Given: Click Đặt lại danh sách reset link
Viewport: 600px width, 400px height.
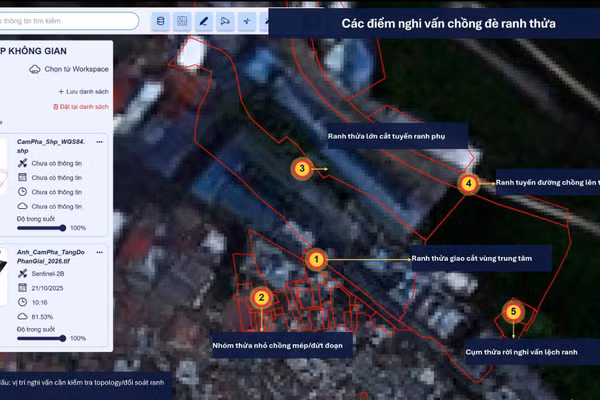Looking at the screenshot, I should pos(81,107).
